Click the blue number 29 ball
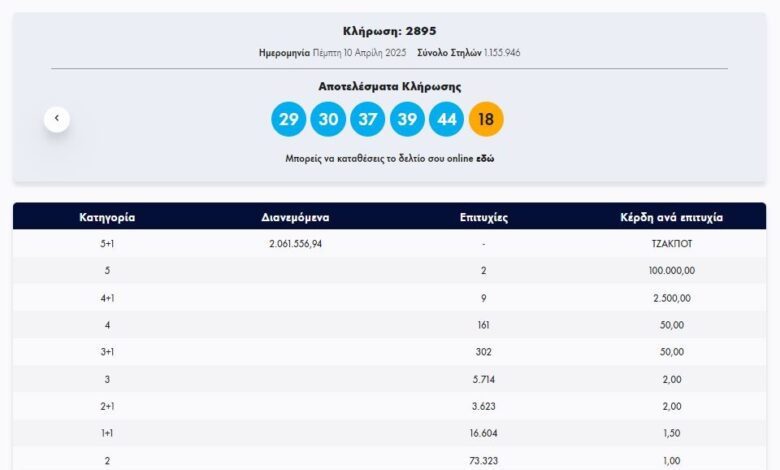This screenshot has width=780, height=470. pos(288,120)
